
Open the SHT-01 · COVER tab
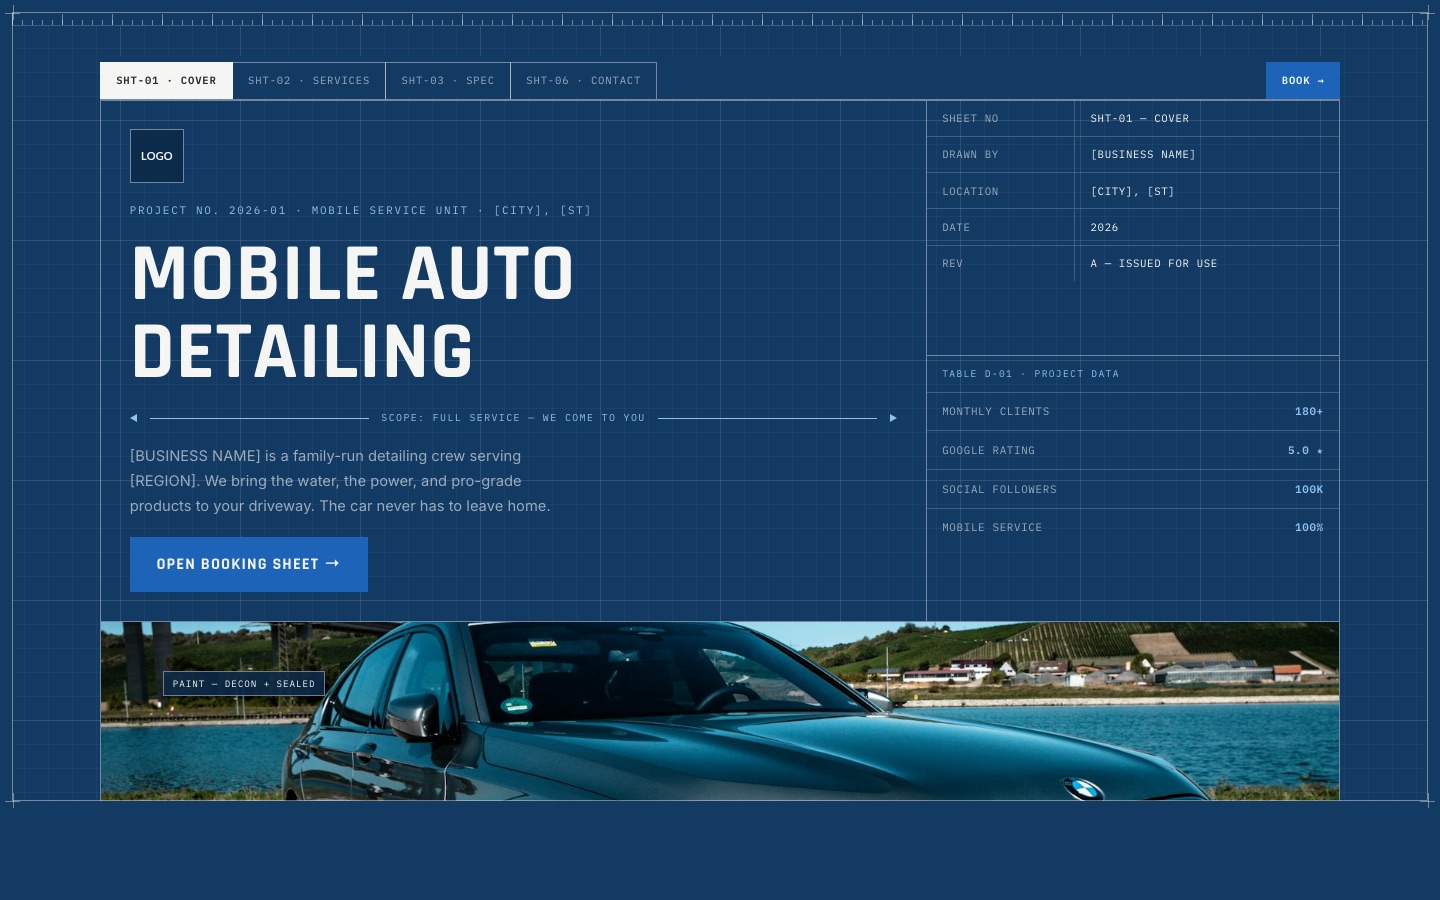click(166, 81)
